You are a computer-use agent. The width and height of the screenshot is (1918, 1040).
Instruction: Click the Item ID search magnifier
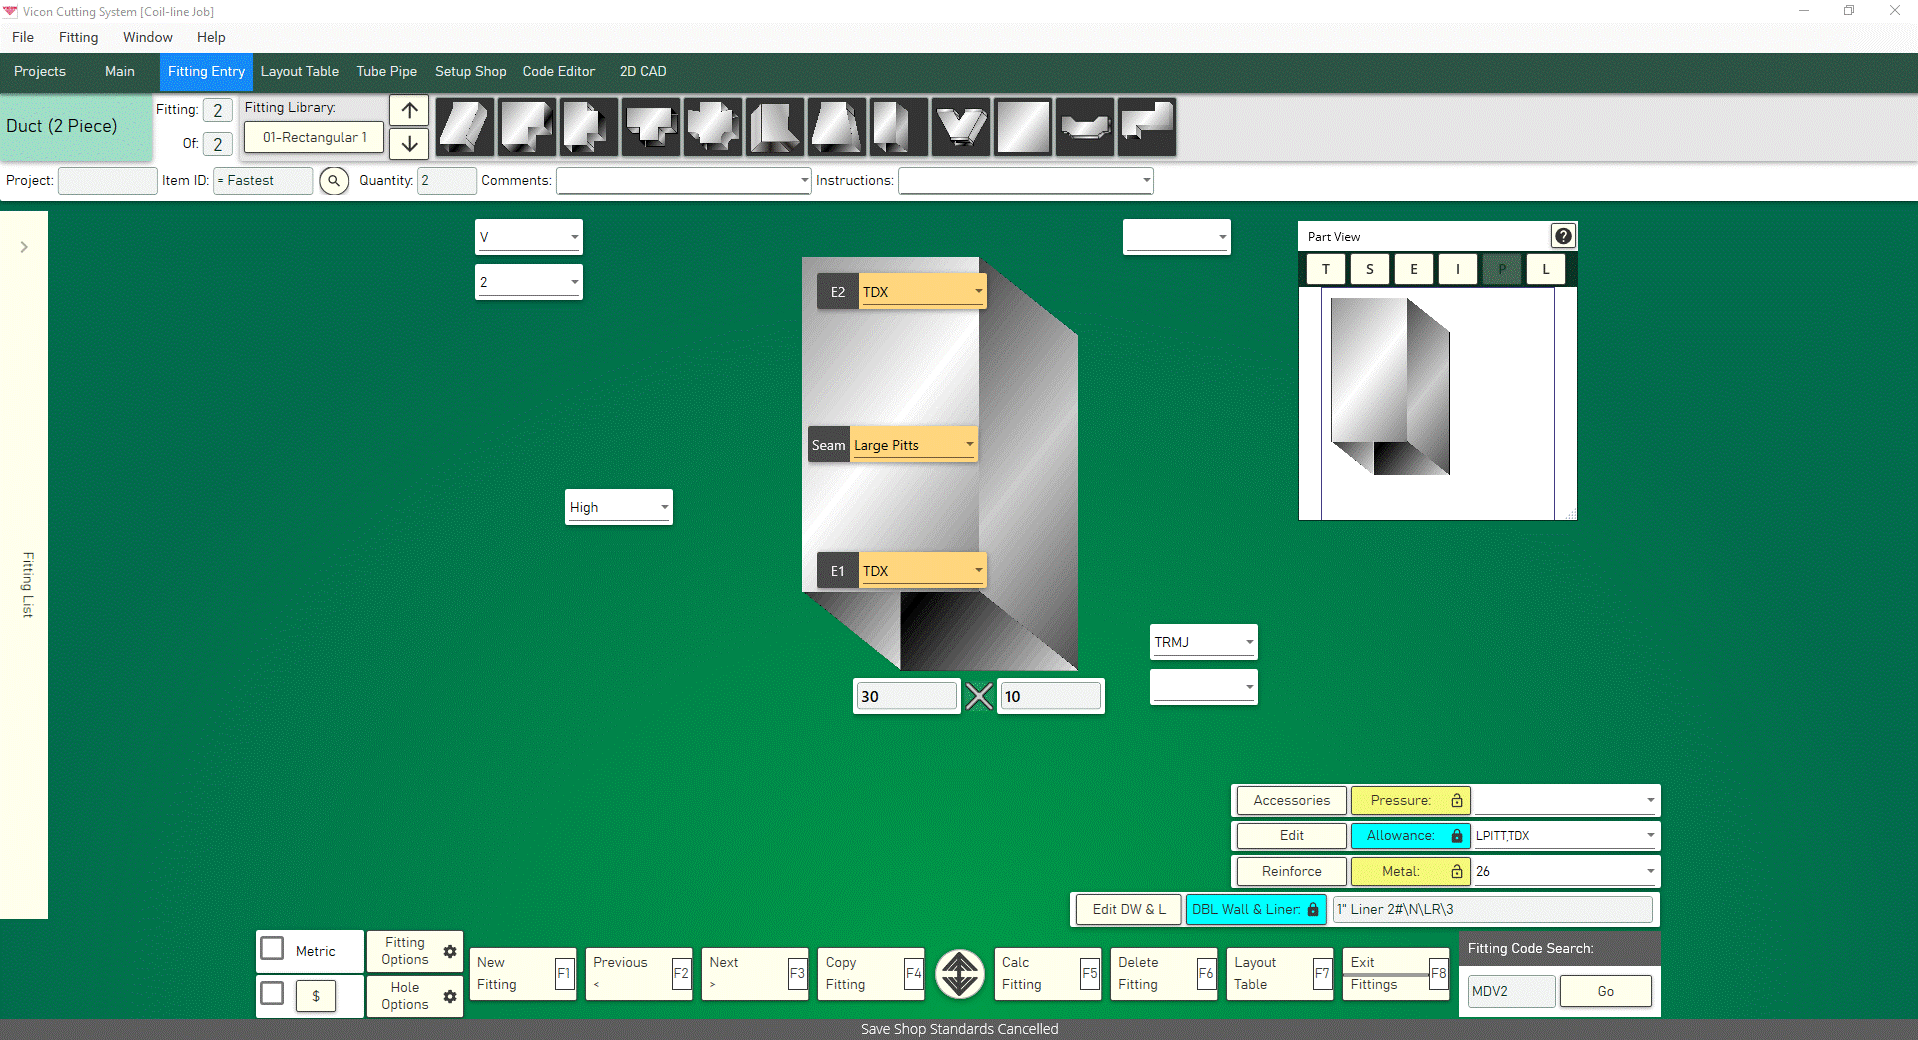coord(334,181)
